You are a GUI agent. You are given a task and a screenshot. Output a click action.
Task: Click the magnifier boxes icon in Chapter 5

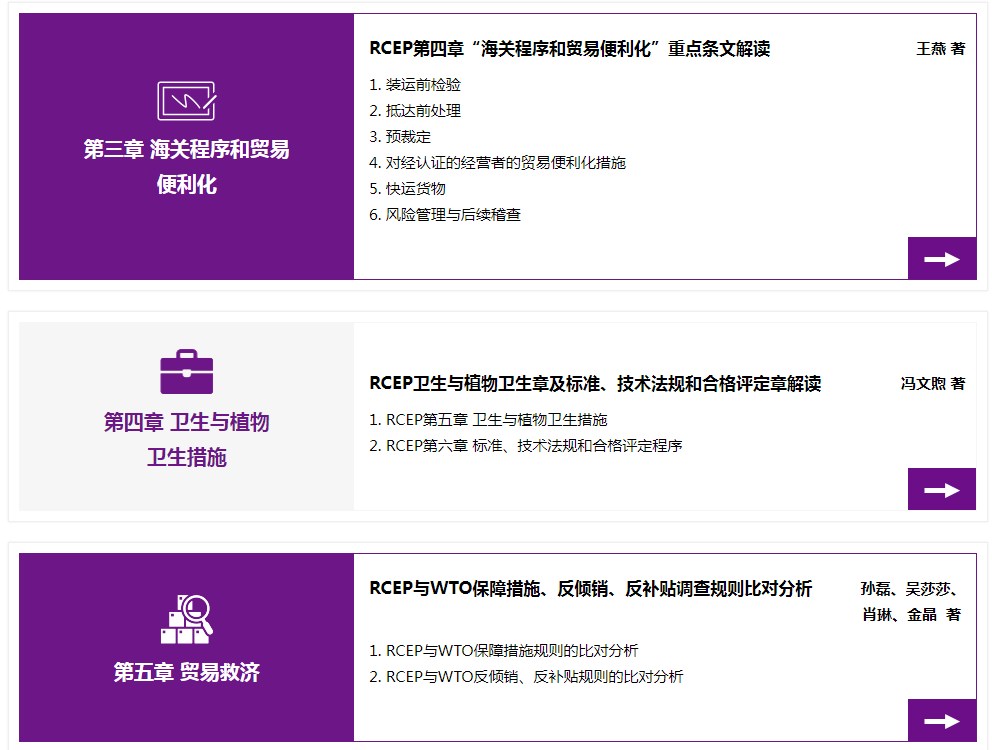[186, 619]
